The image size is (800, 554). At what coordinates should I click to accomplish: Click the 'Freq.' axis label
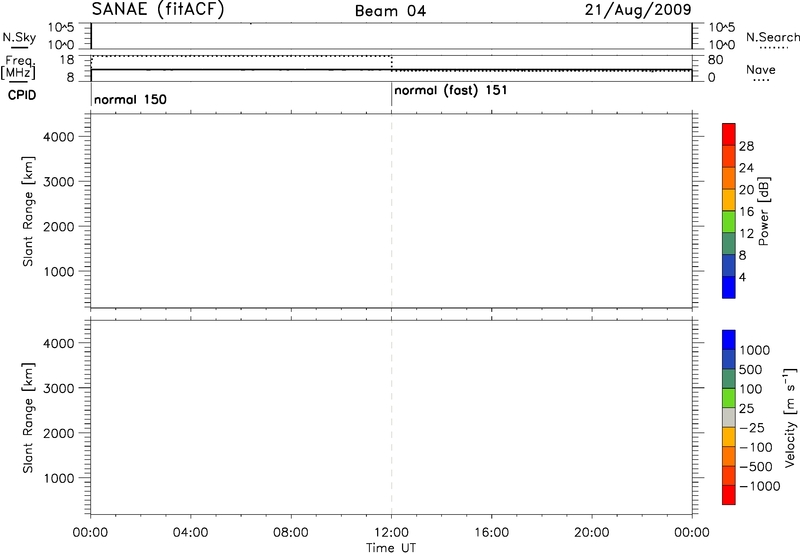(x=20, y=61)
